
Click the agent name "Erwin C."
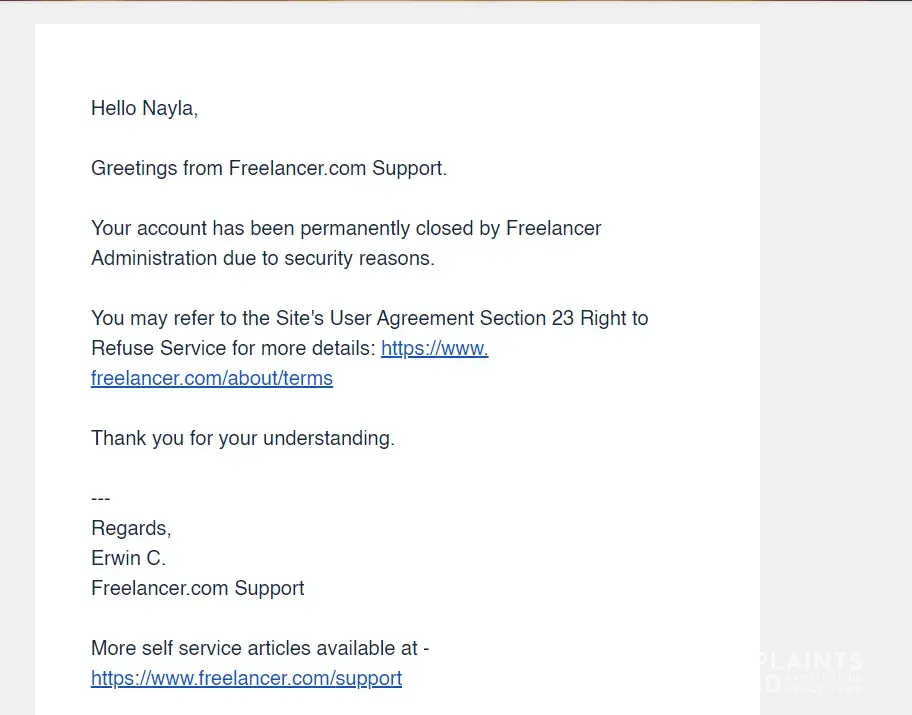click(128, 558)
